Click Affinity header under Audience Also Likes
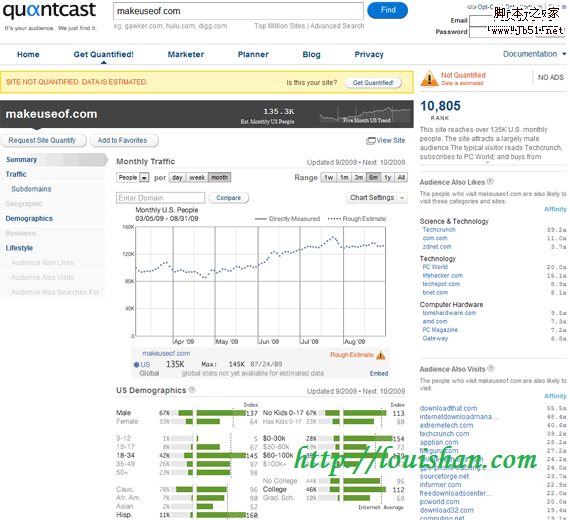The width and height of the screenshot is (570, 520). (x=555, y=209)
